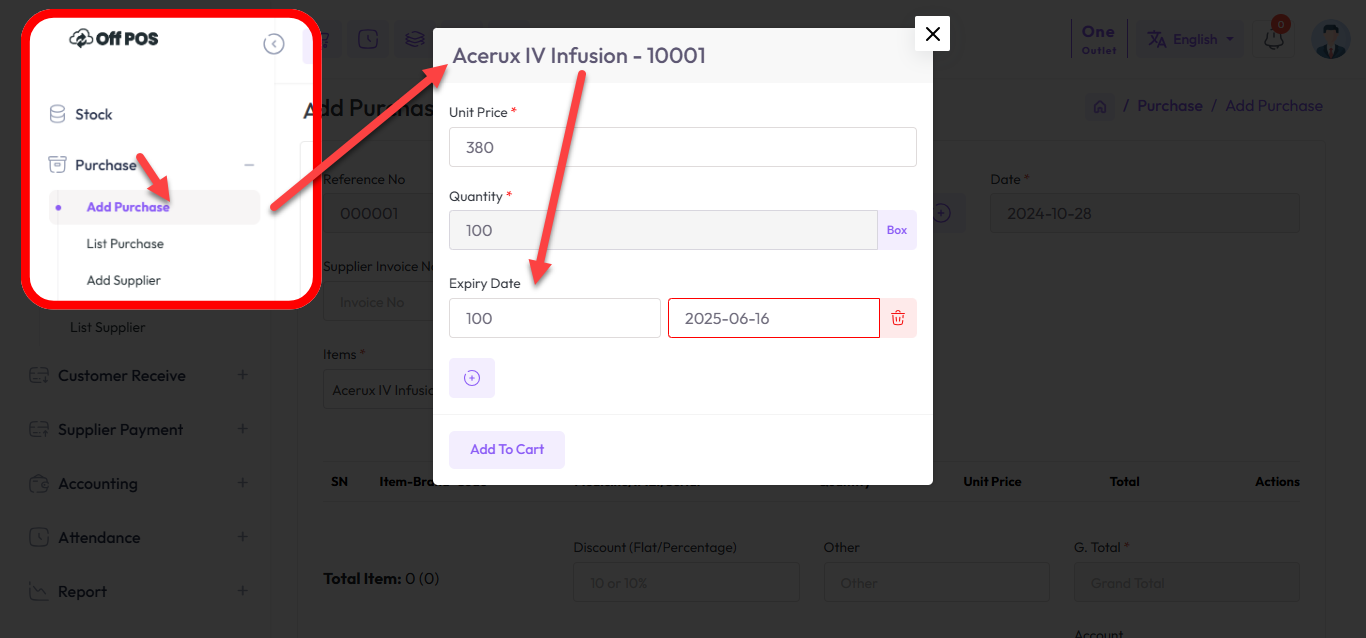The height and width of the screenshot is (638, 1366).
Task: Open the Add Supplier menu item
Action: pyautogui.click(x=123, y=281)
